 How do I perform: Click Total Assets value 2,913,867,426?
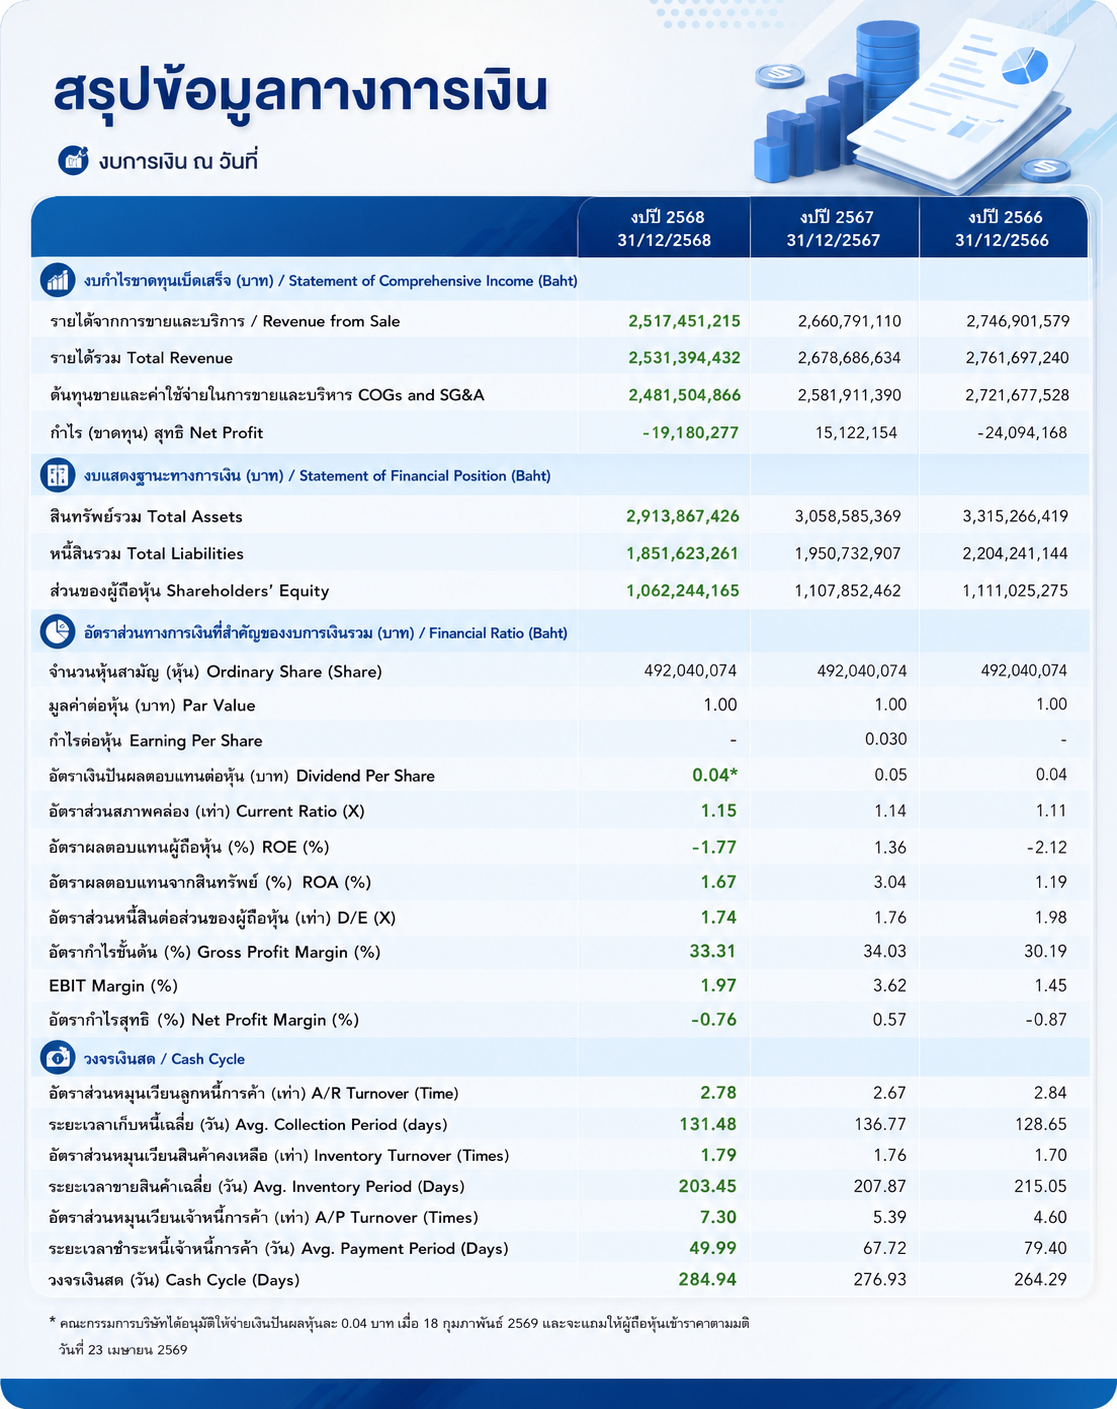coord(684,516)
